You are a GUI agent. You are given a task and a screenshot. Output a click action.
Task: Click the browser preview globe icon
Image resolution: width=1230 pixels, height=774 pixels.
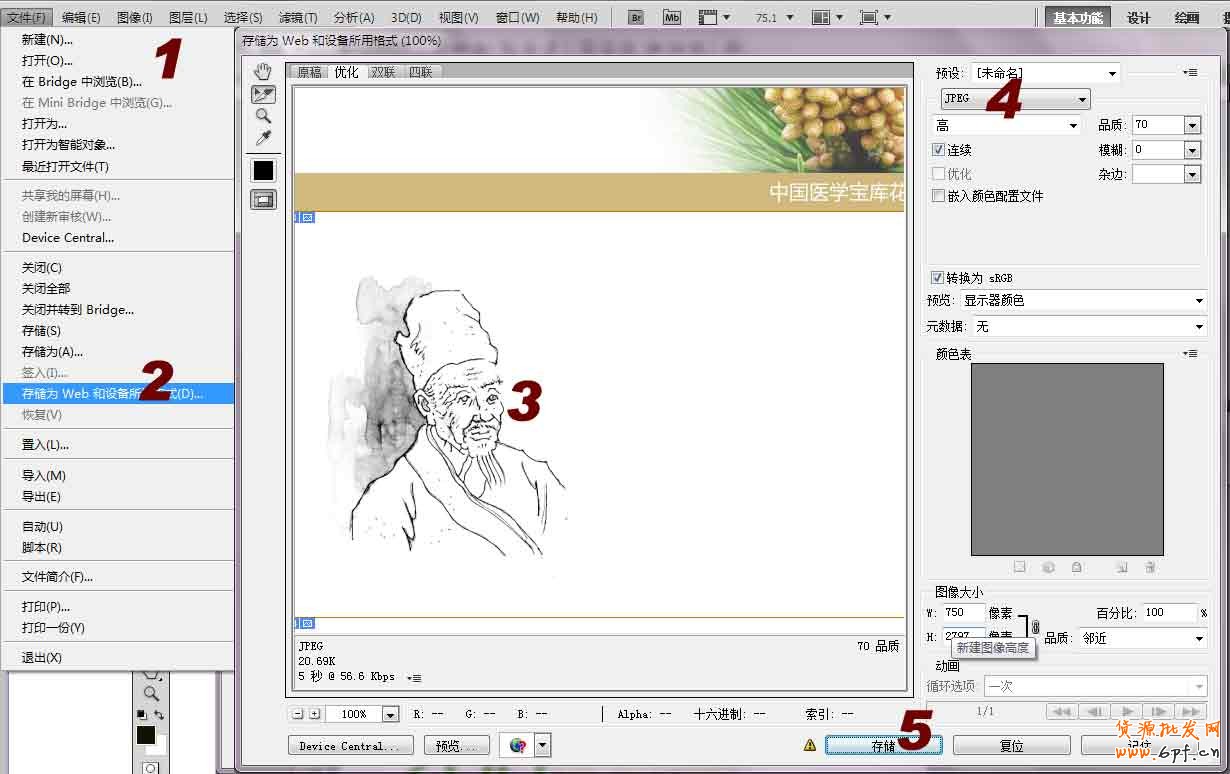[x=517, y=745]
